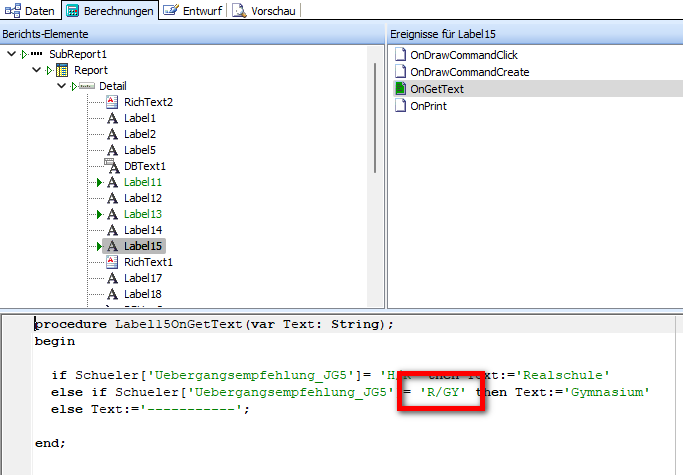Select Label14 in the tree
Viewport: 683px width, 475px height.
pyautogui.click(x=143, y=230)
